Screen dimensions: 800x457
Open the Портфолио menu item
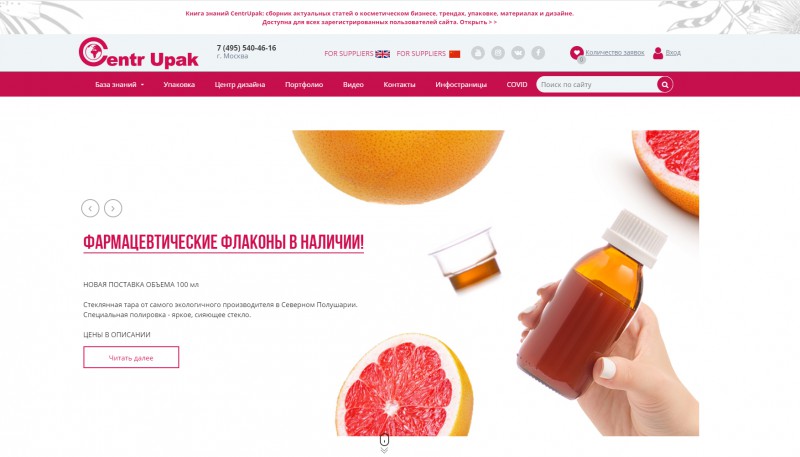tap(304, 85)
